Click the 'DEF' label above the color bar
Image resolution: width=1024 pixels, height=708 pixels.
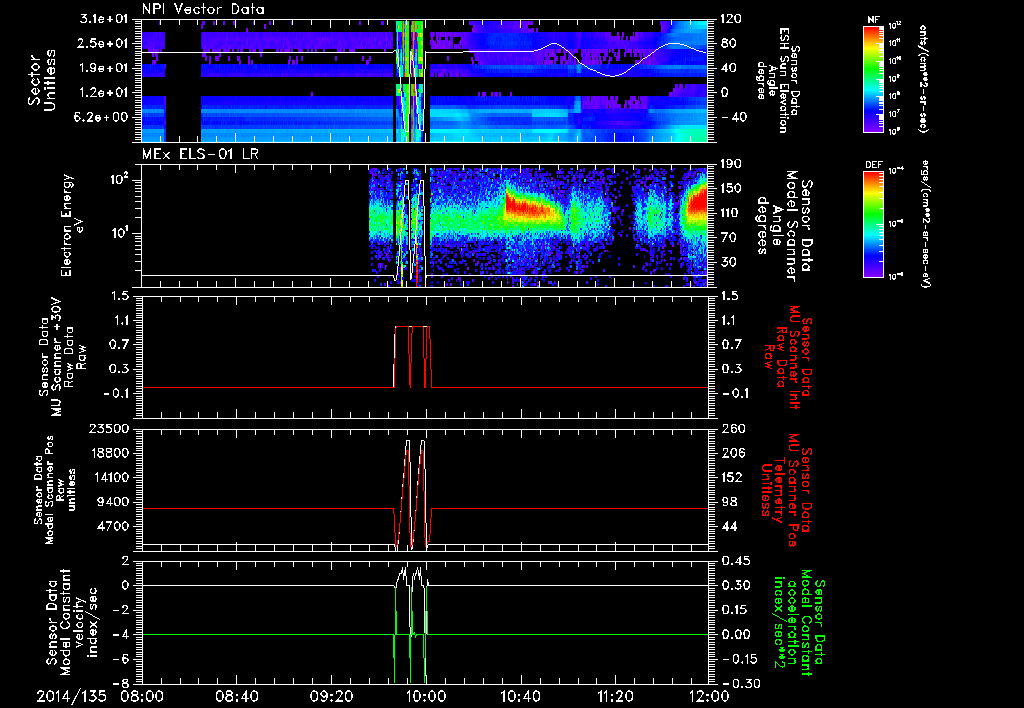pos(873,165)
